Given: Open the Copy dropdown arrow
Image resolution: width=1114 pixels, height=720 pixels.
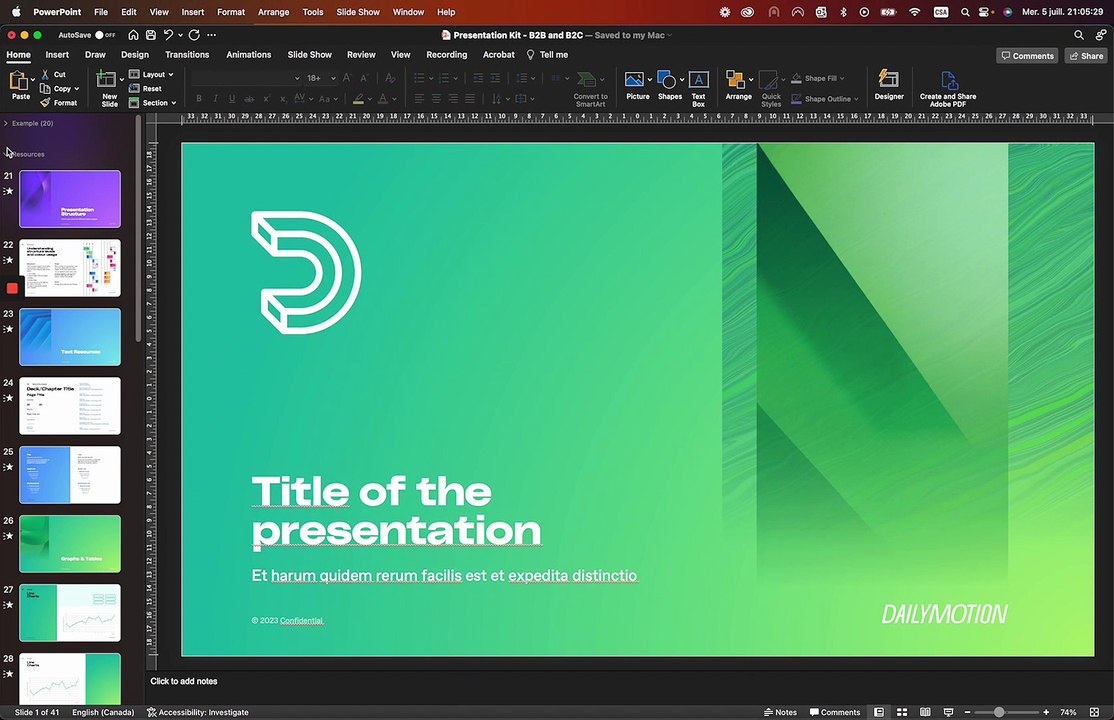Looking at the screenshot, I should [x=77, y=89].
